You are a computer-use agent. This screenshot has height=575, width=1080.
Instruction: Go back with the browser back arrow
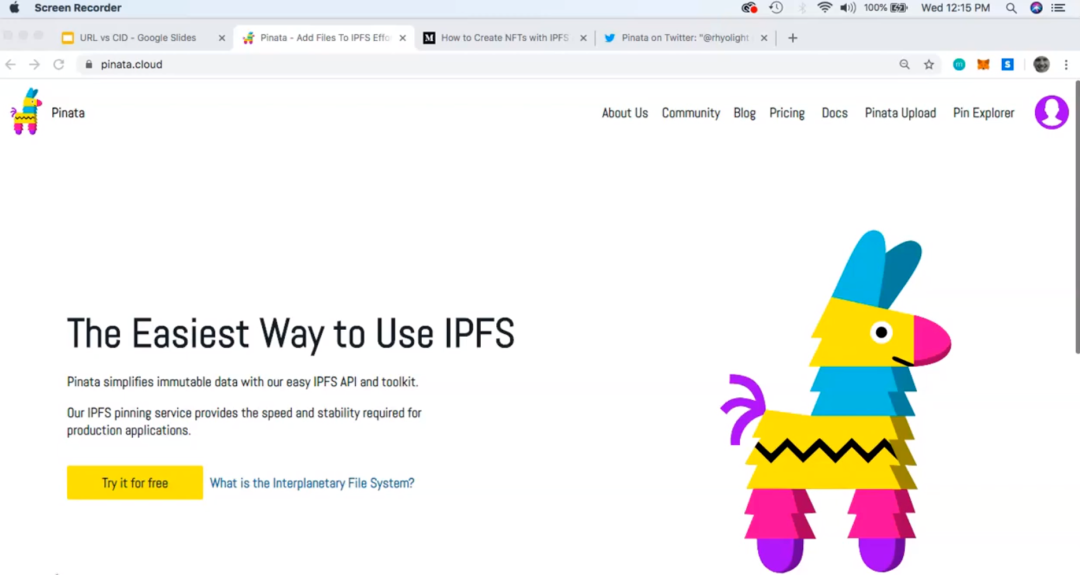[10, 64]
